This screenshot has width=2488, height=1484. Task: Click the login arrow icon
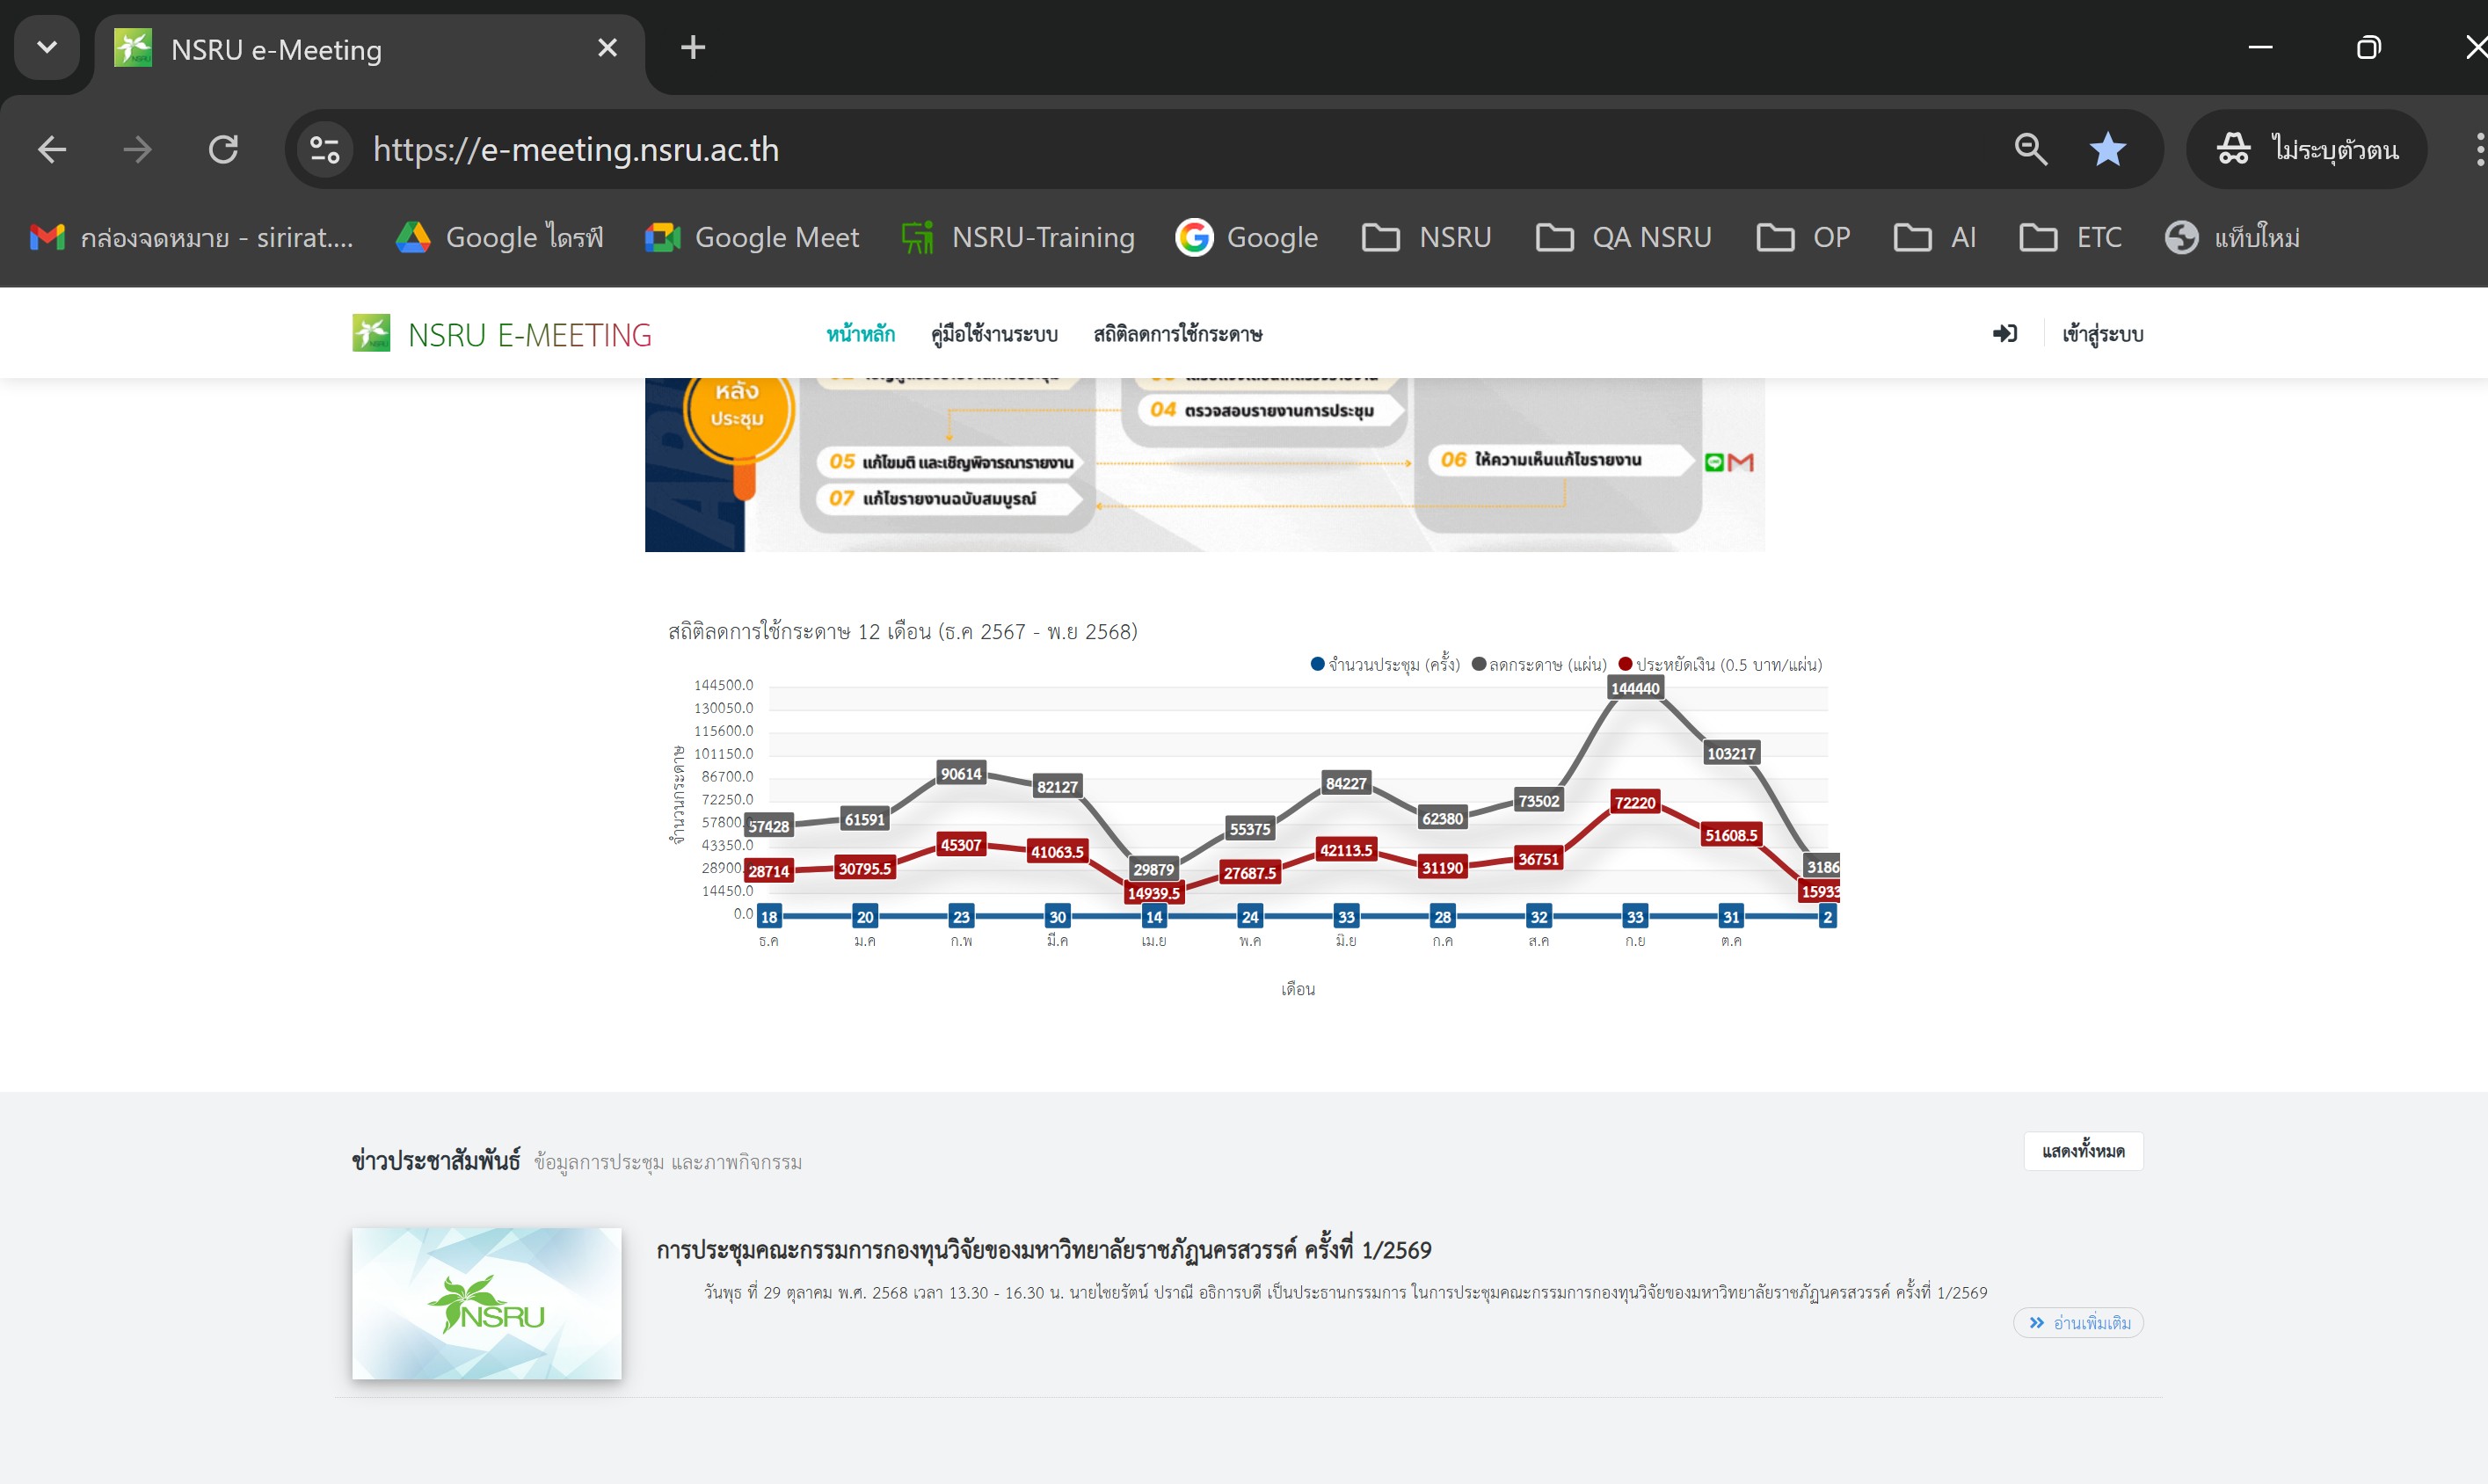2004,334
